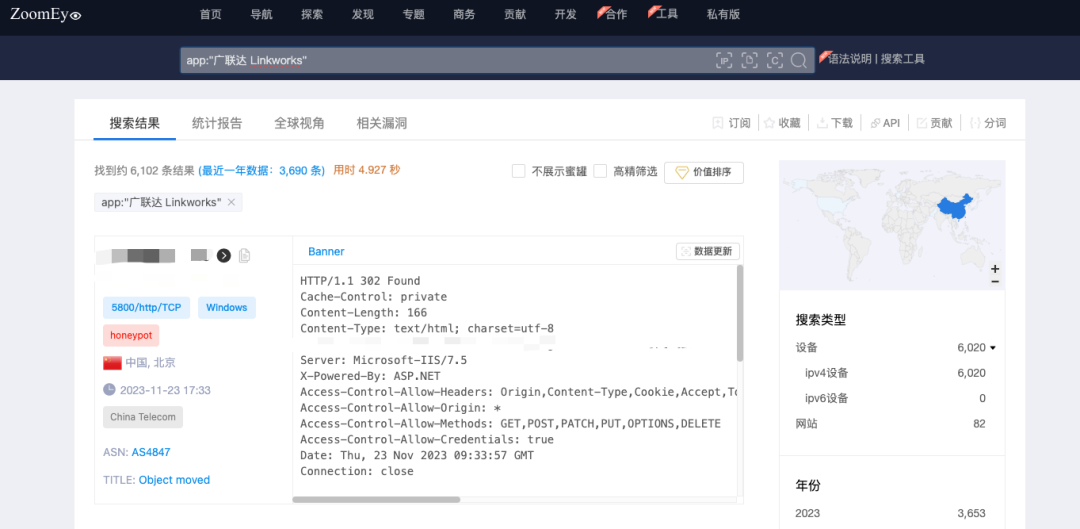Open the 语法说明 link

click(x=850, y=59)
